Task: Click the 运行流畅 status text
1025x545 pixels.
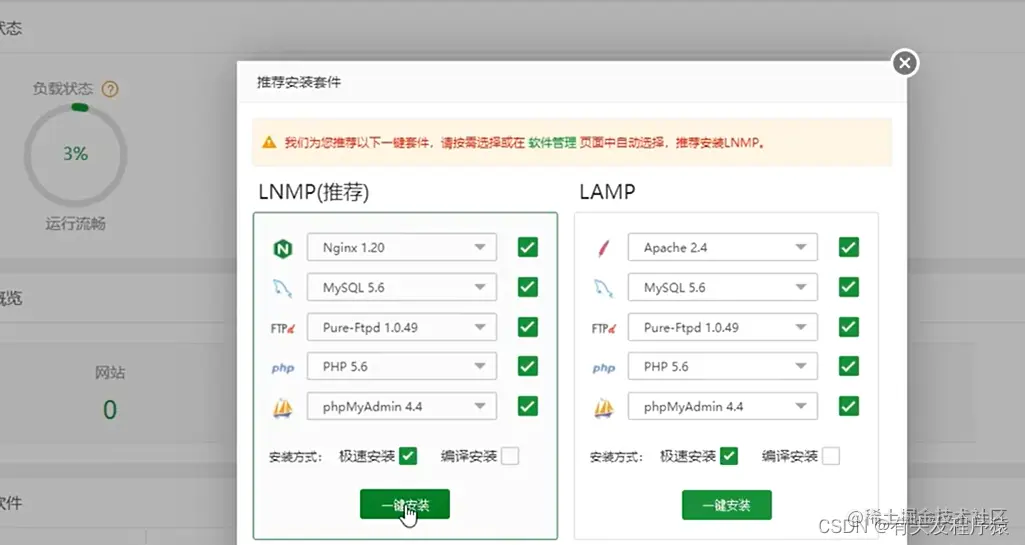Action: click(x=75, y=223)
